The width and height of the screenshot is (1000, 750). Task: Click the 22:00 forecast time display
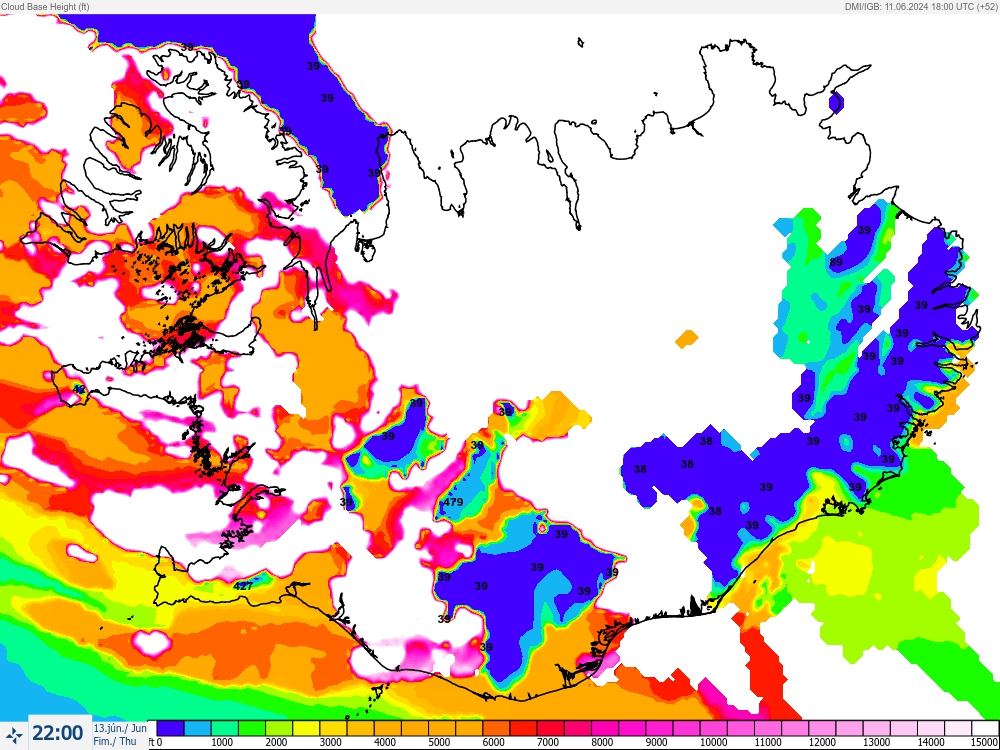(58, 733)
